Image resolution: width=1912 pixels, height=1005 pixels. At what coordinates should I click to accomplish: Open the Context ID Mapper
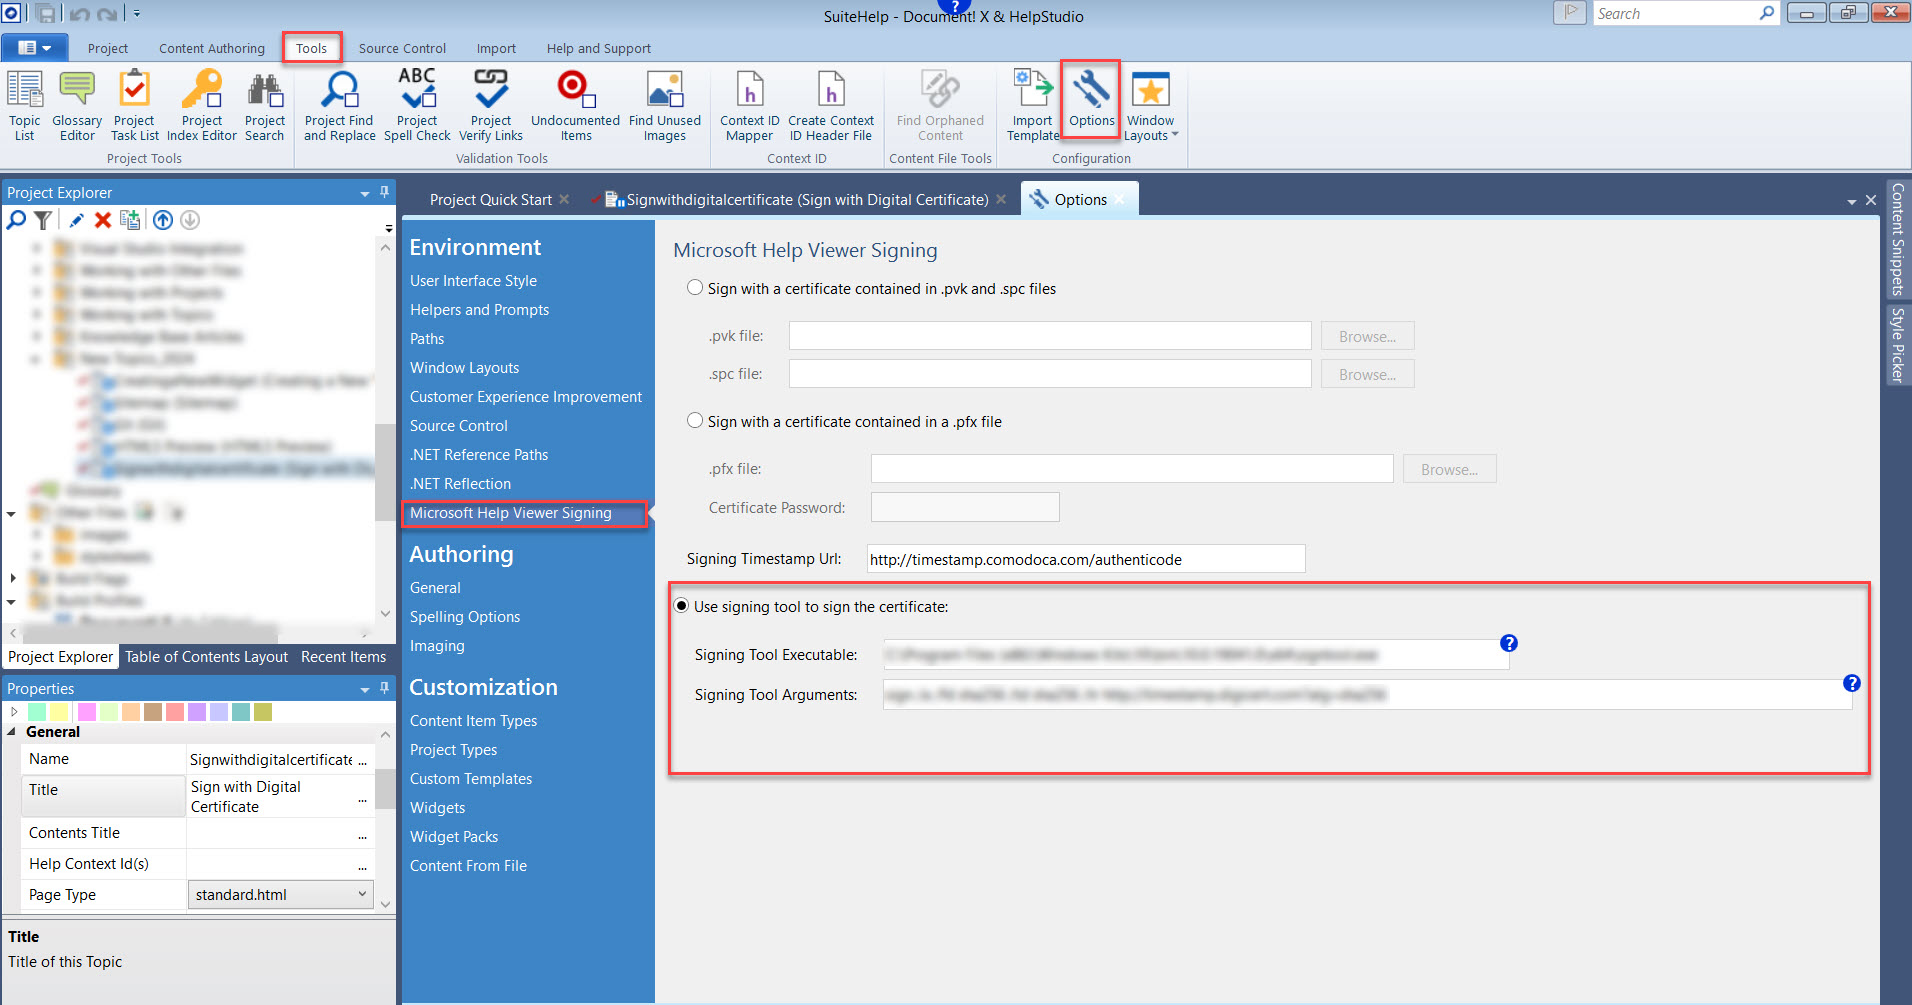[x=748, y=103]
